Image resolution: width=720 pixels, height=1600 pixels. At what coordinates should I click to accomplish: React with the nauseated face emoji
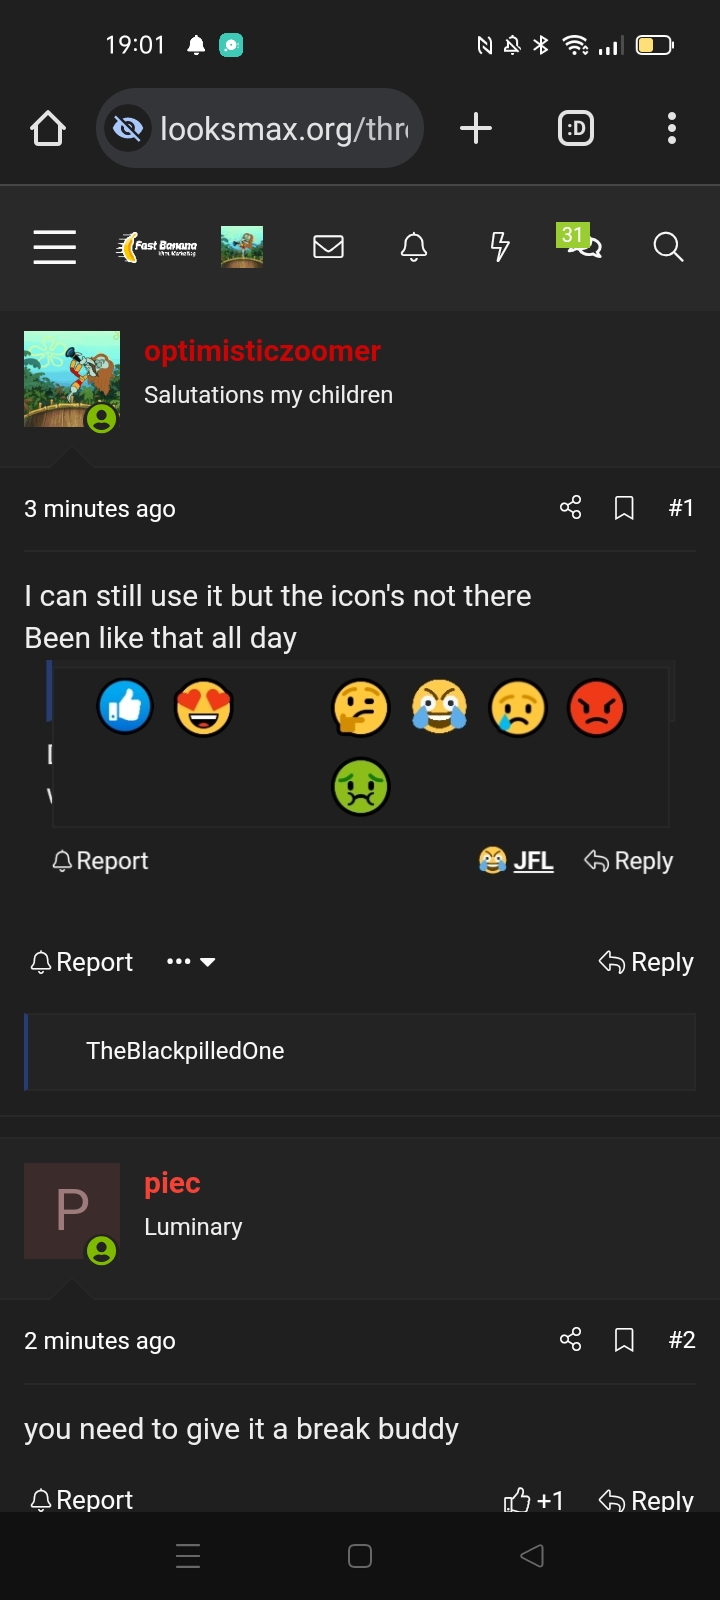(x=360, y=787)
